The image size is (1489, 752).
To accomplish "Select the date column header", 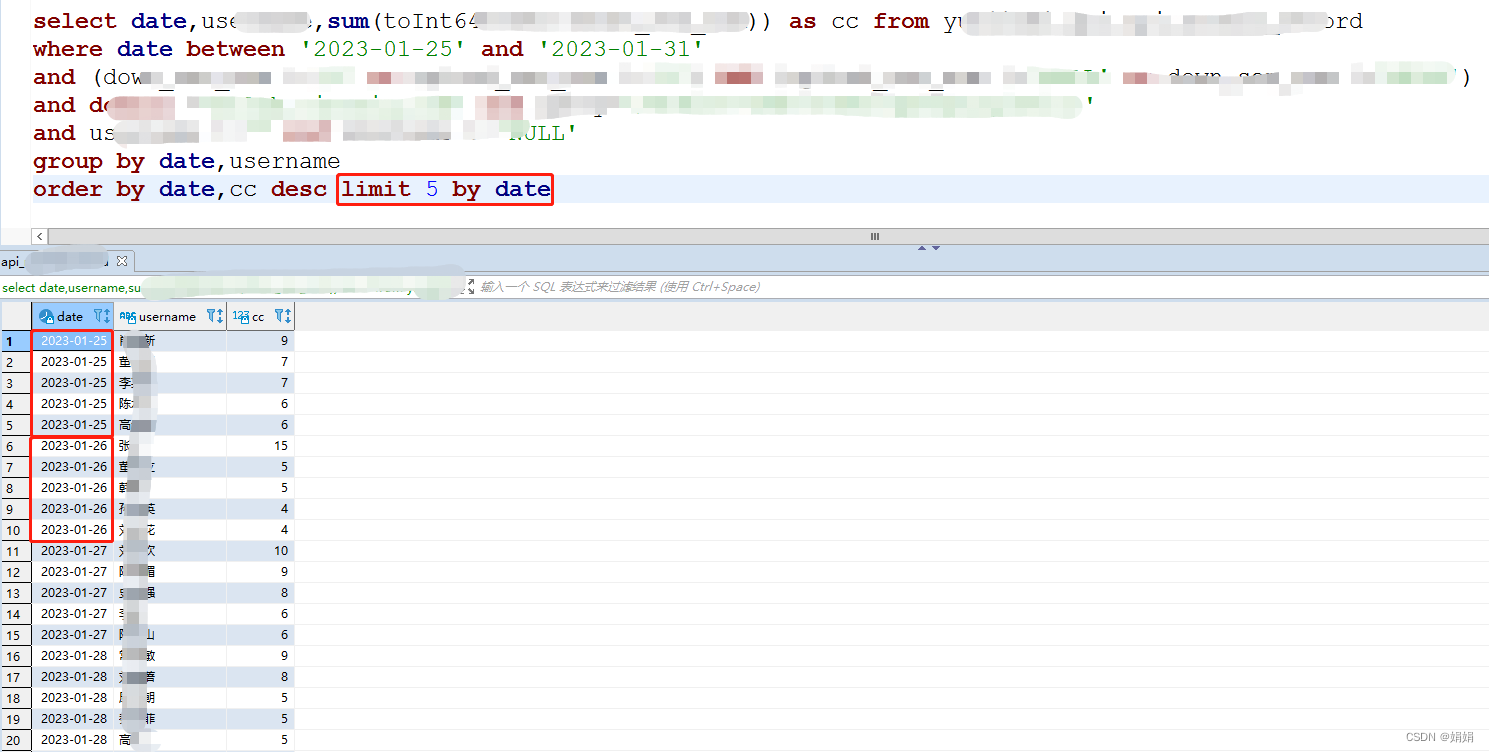I will tap(73, 316).
